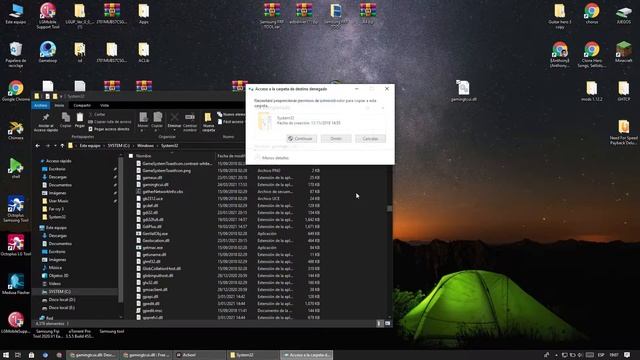Switch to the Vista ribbon tab
The width and height of the screenshot is (640, 360).
click(x=104, y=105)
